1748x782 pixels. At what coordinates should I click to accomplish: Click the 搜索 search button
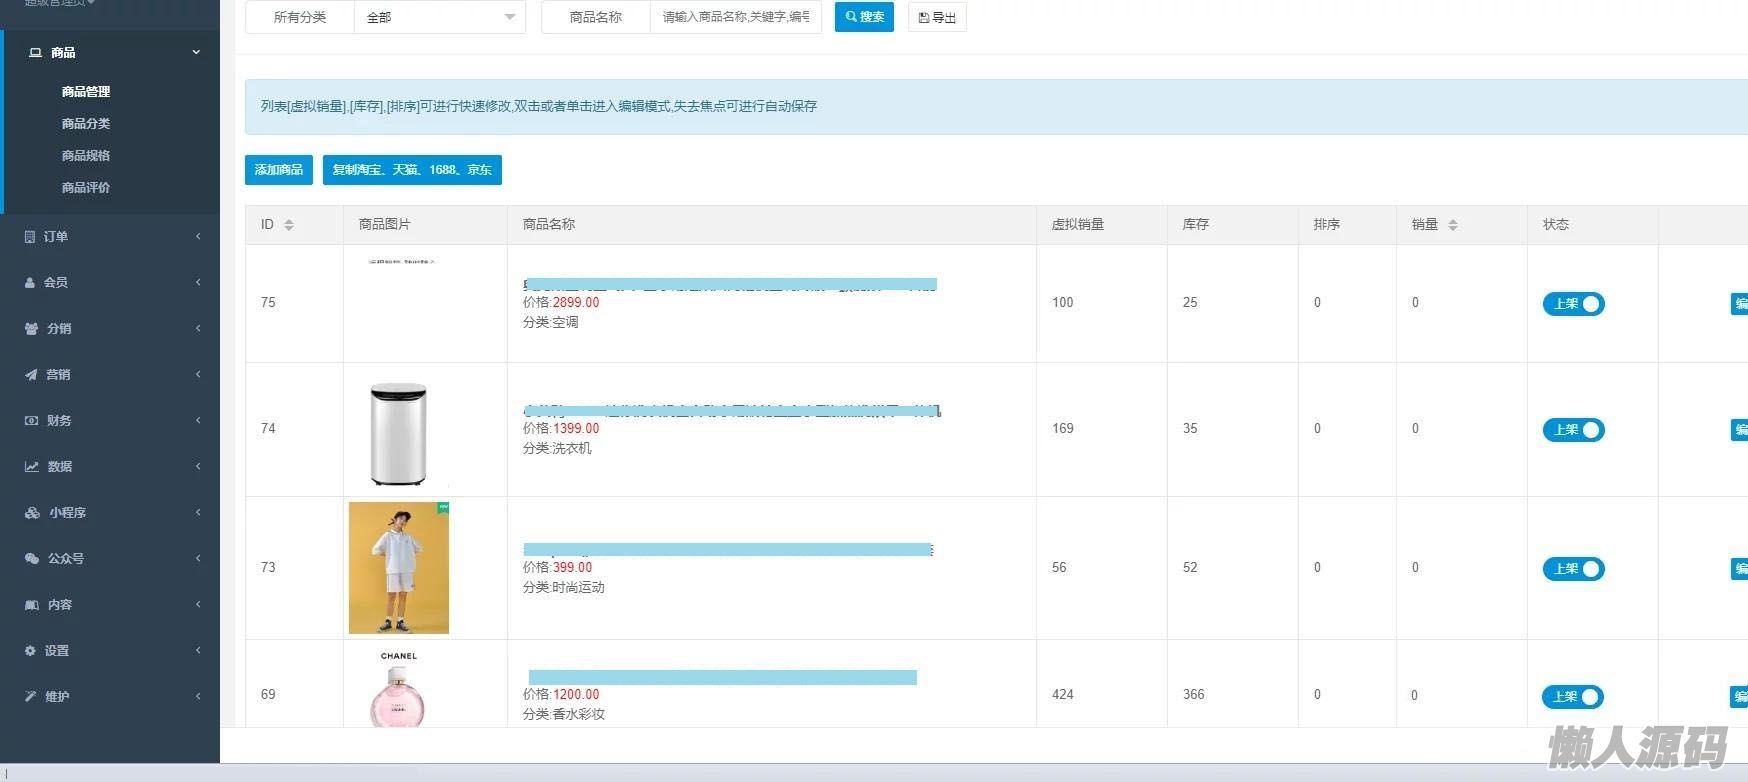click(x=864, y=17)
